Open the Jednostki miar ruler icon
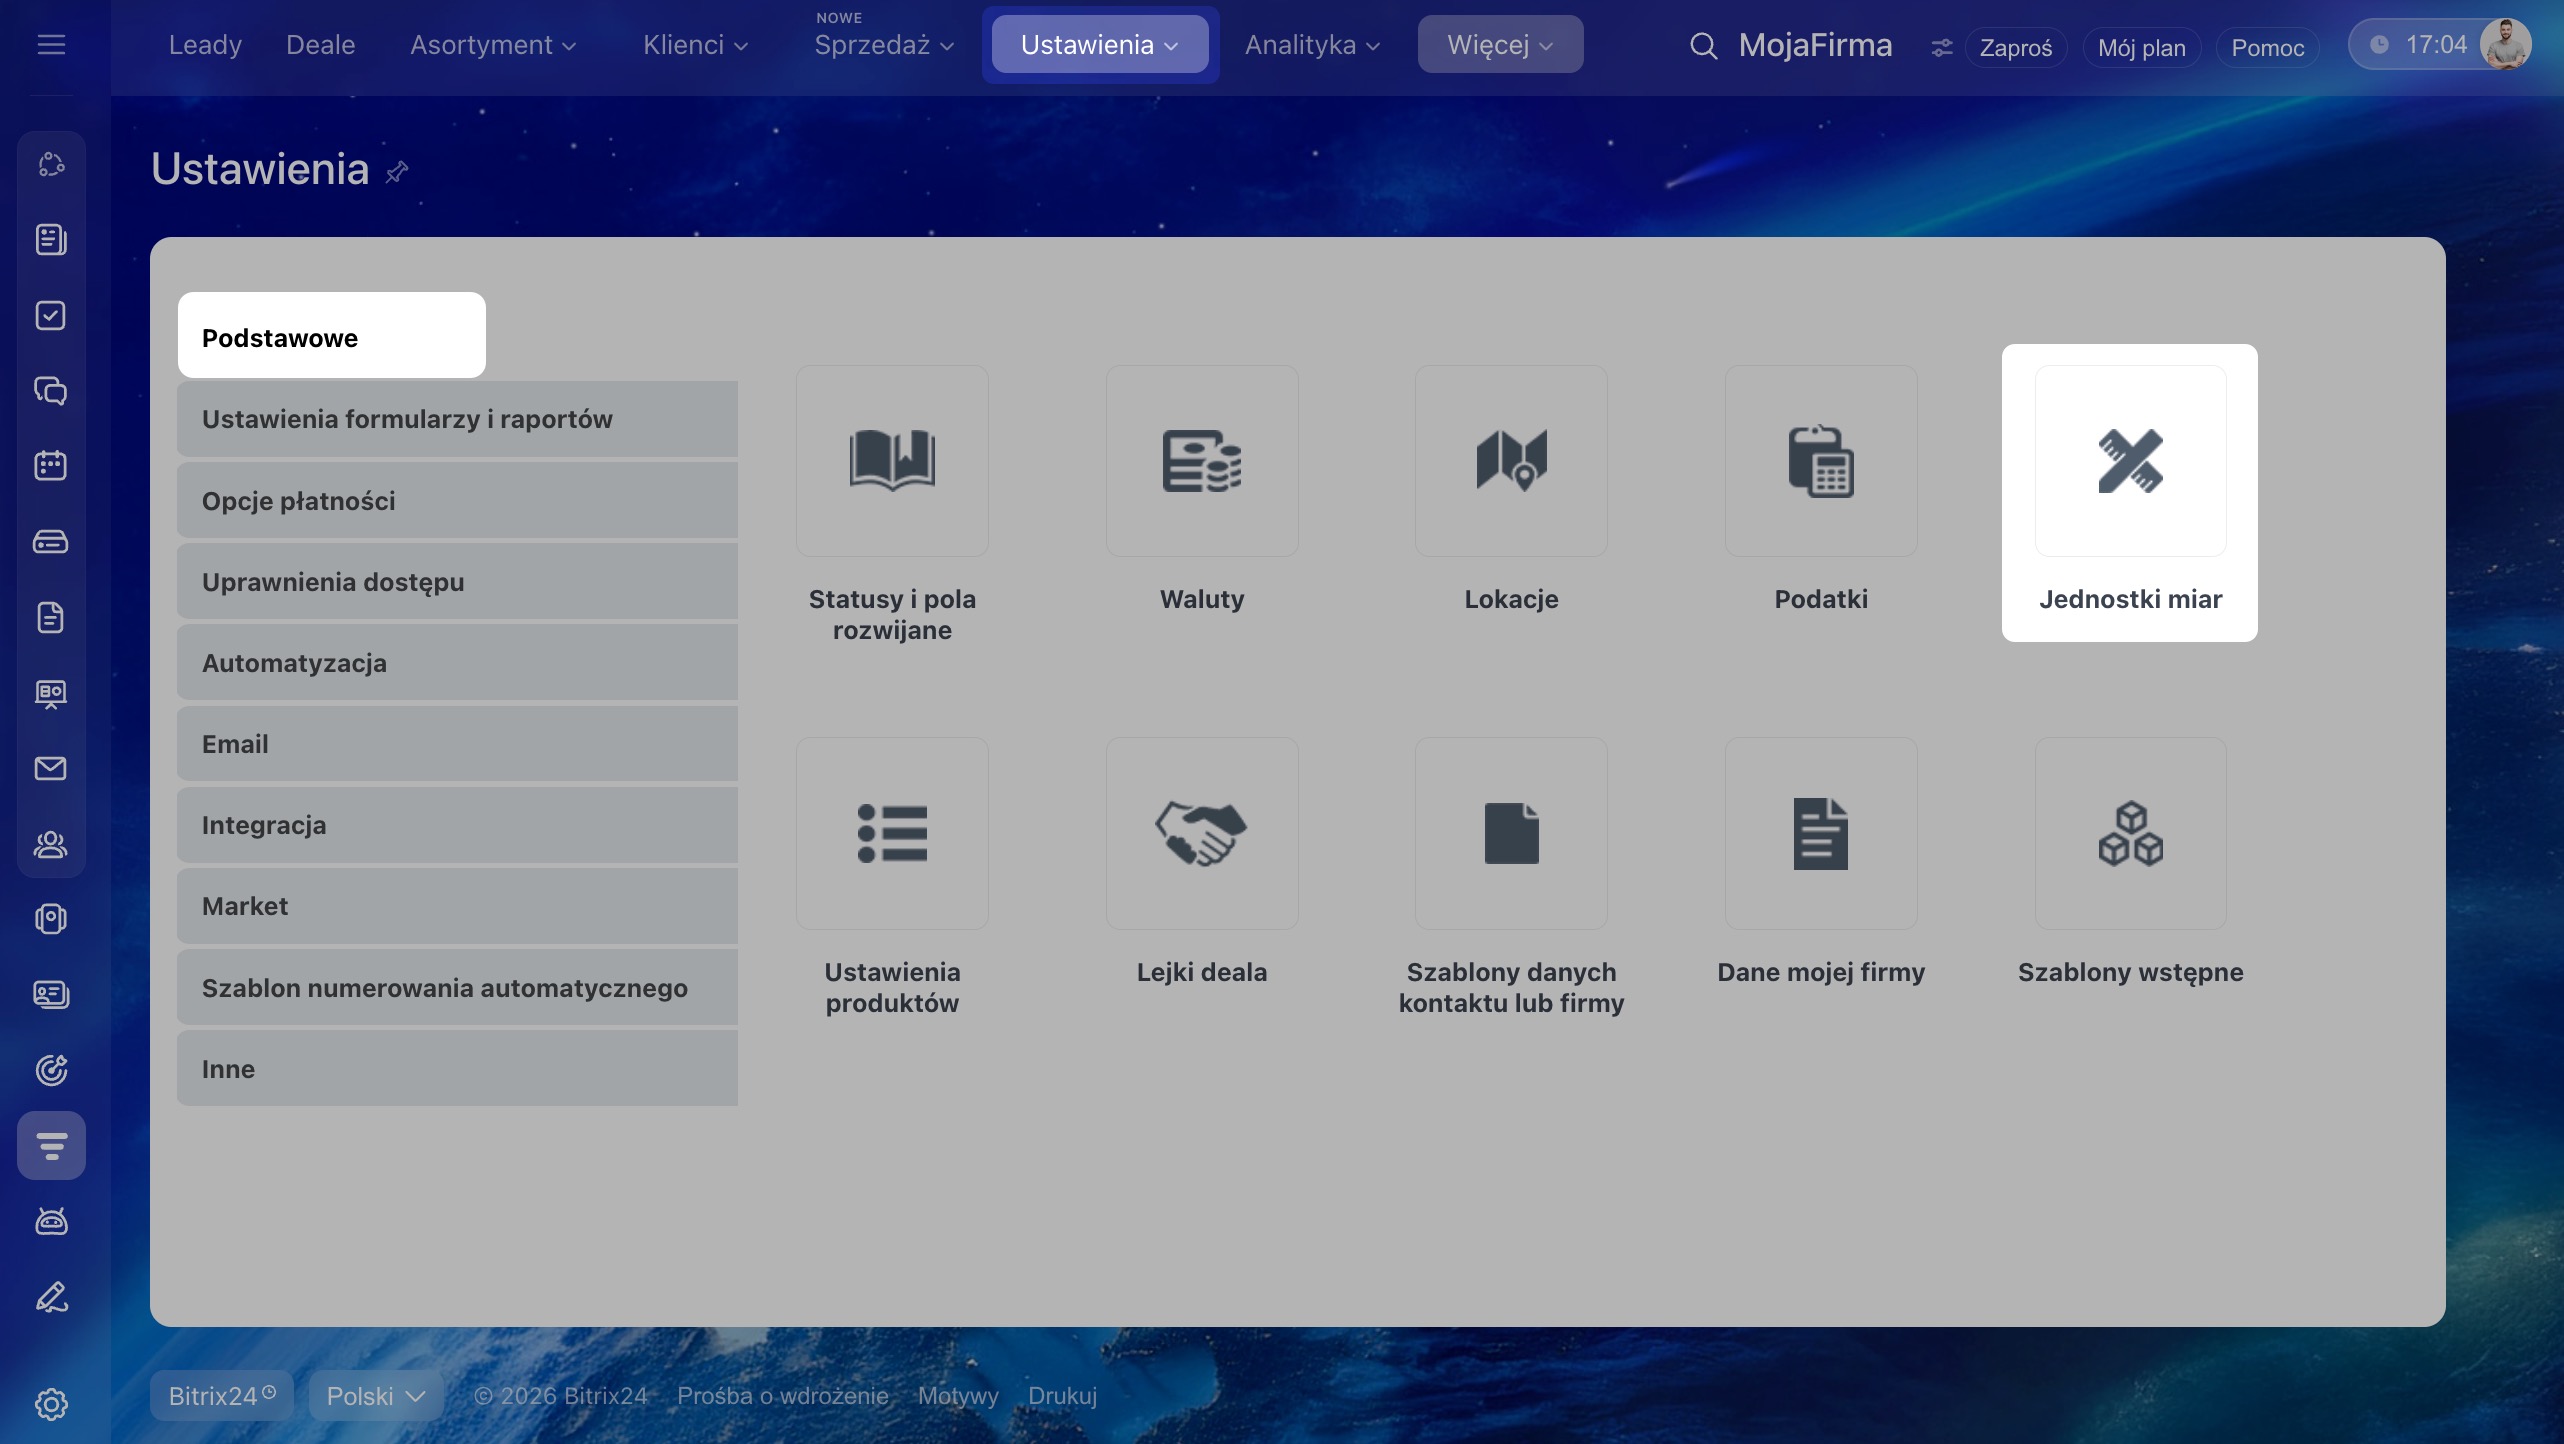The width and height of the screenshot is (2564, 1444). click(2130, 461)
